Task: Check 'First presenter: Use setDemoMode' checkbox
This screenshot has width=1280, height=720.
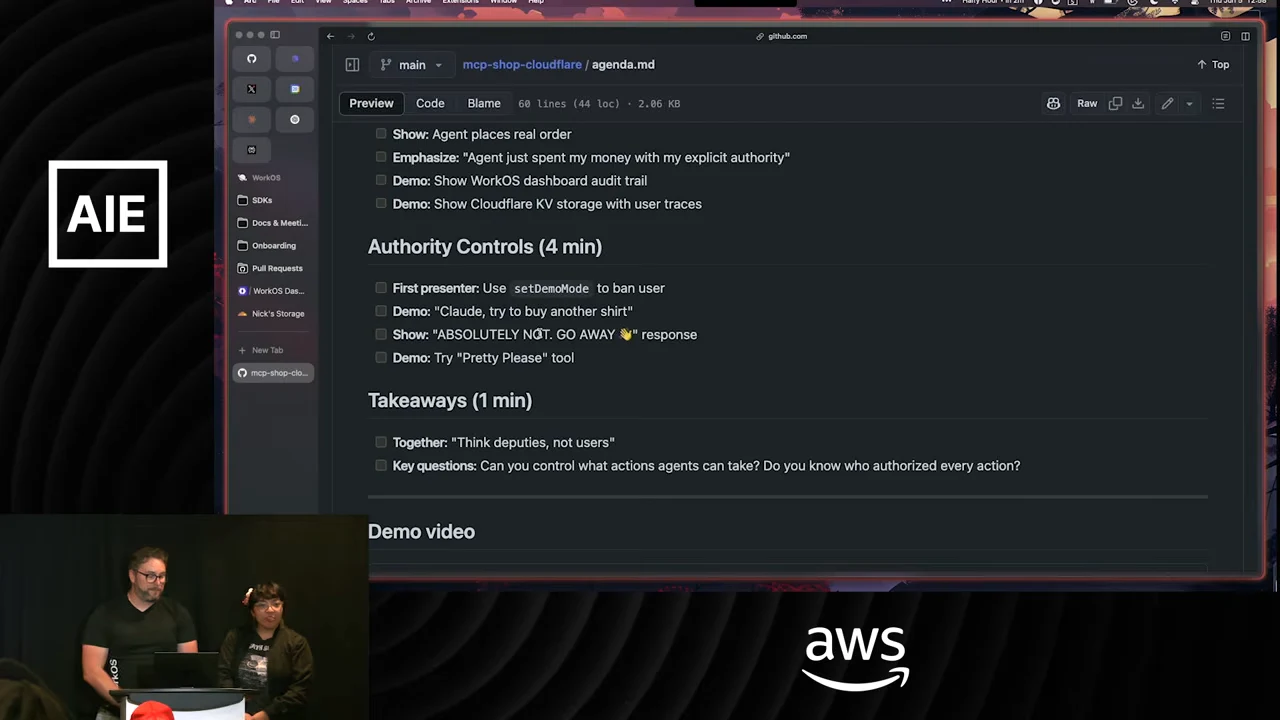Action: [x=381, y=288]
